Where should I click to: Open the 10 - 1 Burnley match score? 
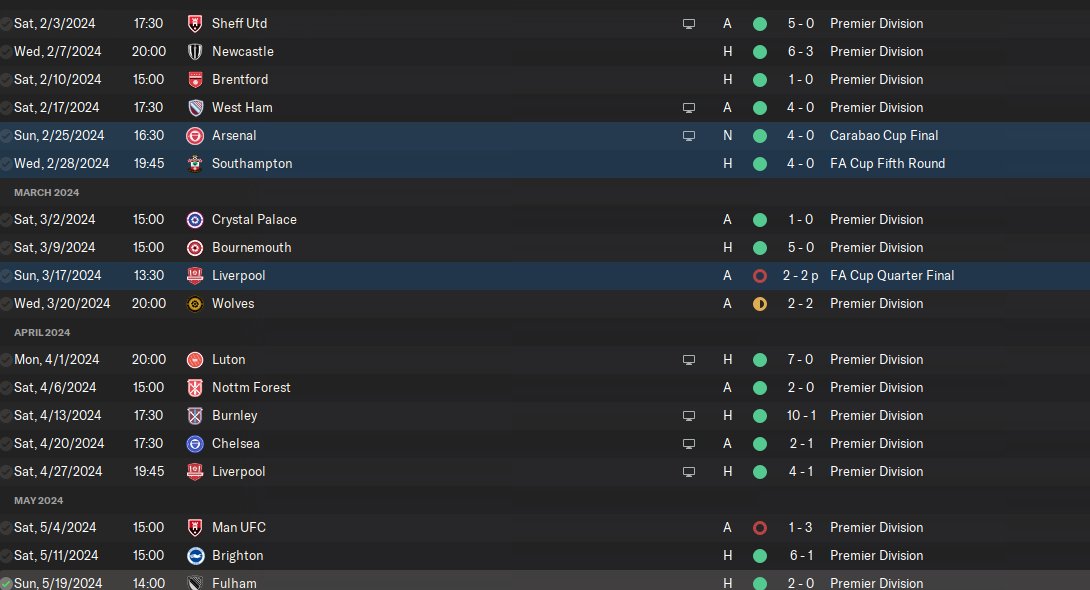point(801,416)
